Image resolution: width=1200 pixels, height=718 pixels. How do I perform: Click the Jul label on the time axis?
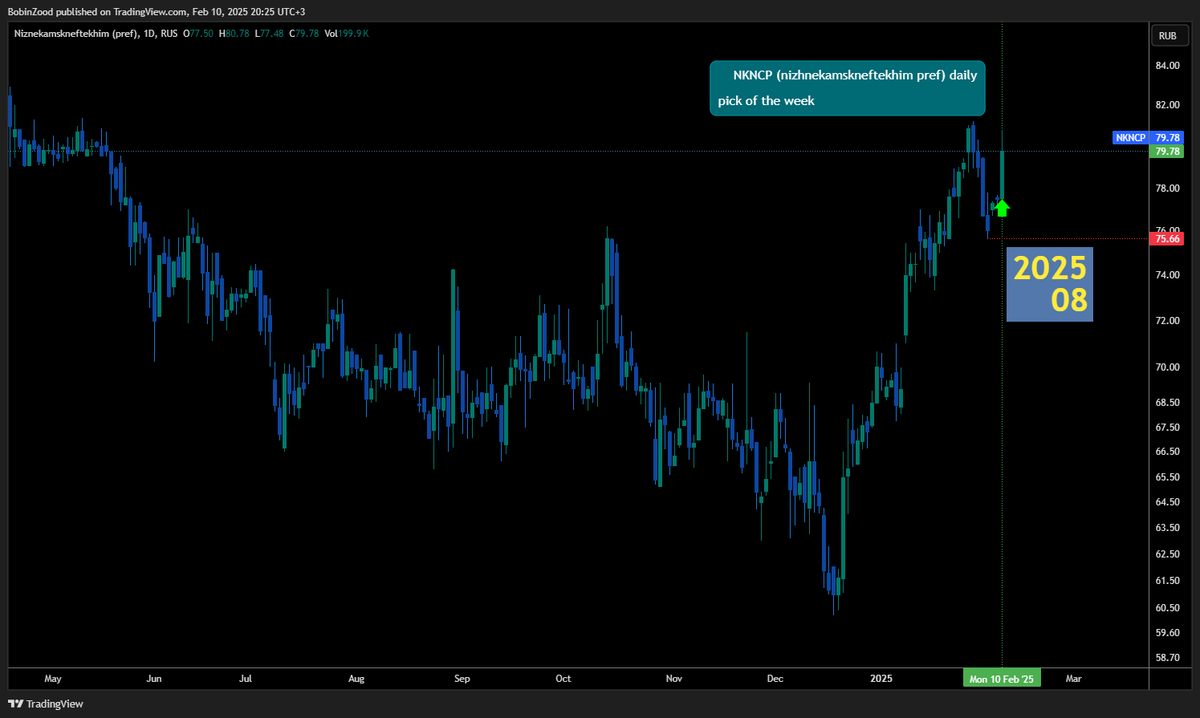point(246,678)
